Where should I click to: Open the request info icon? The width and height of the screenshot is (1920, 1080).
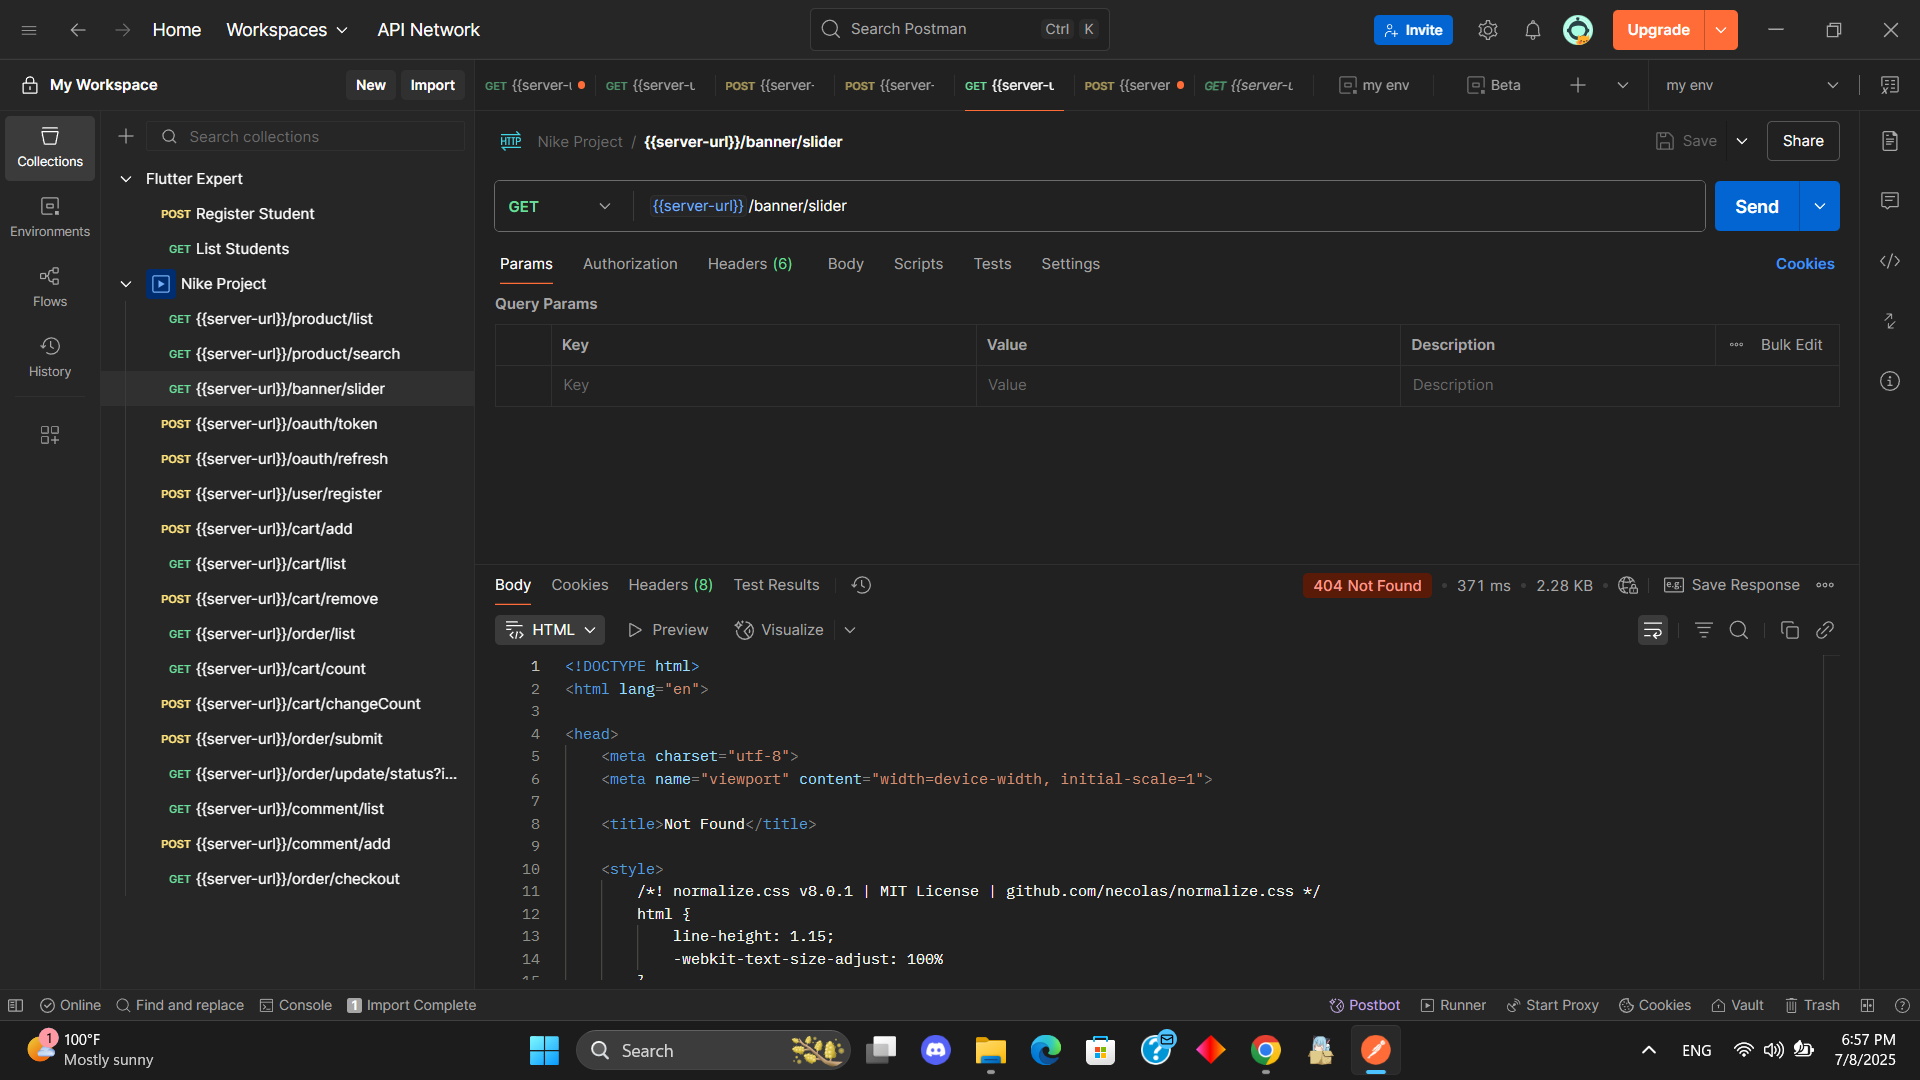click(x=1890, y=381)
